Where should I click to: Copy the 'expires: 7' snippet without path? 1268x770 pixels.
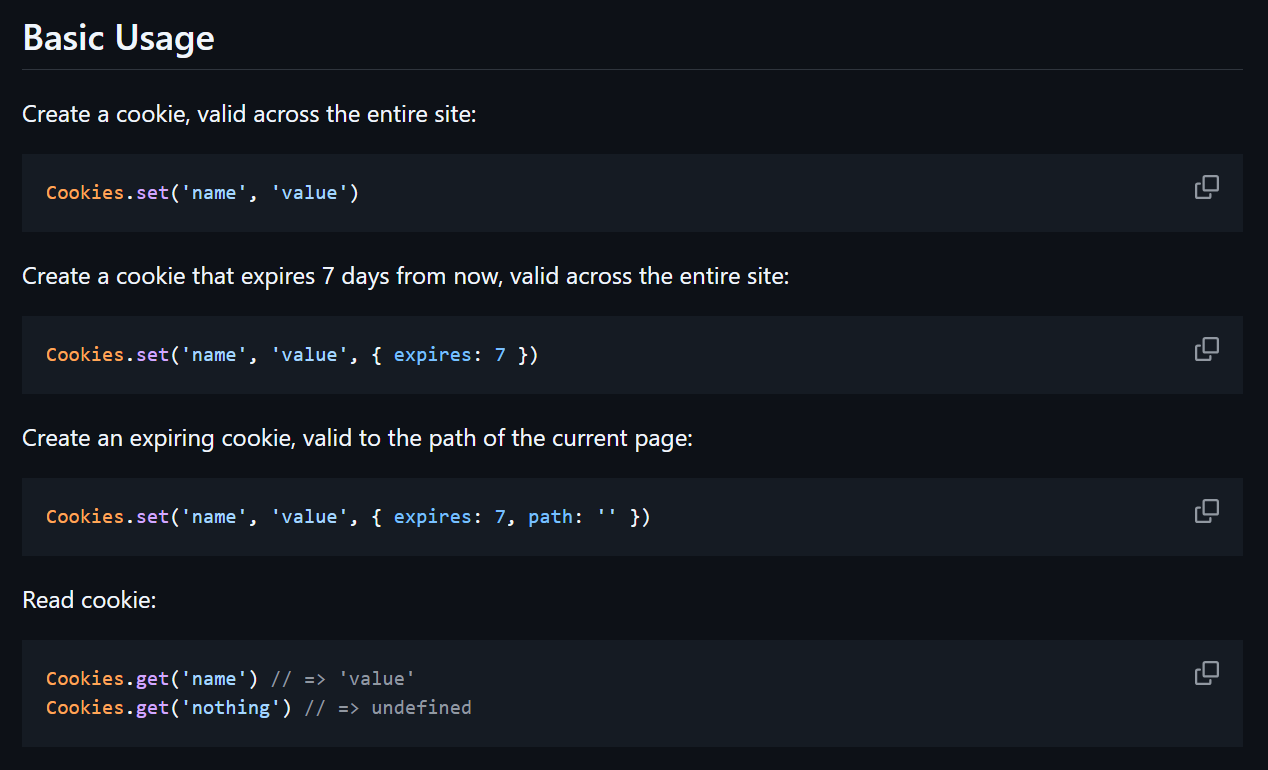[x=1207, y=349]
